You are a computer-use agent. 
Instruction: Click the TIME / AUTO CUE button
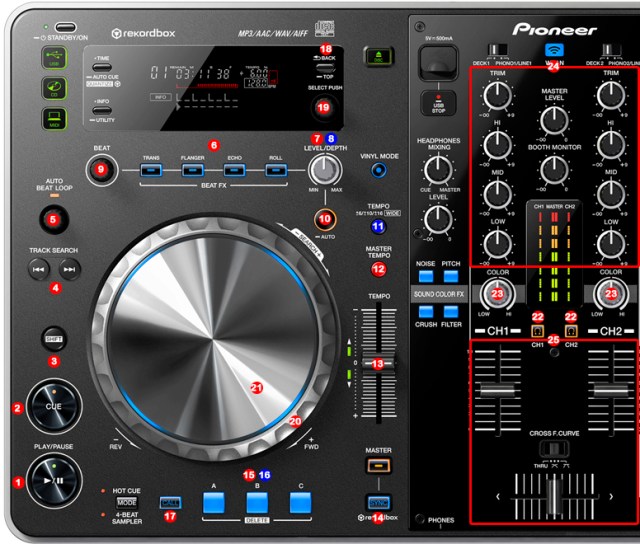coord(102,68)
